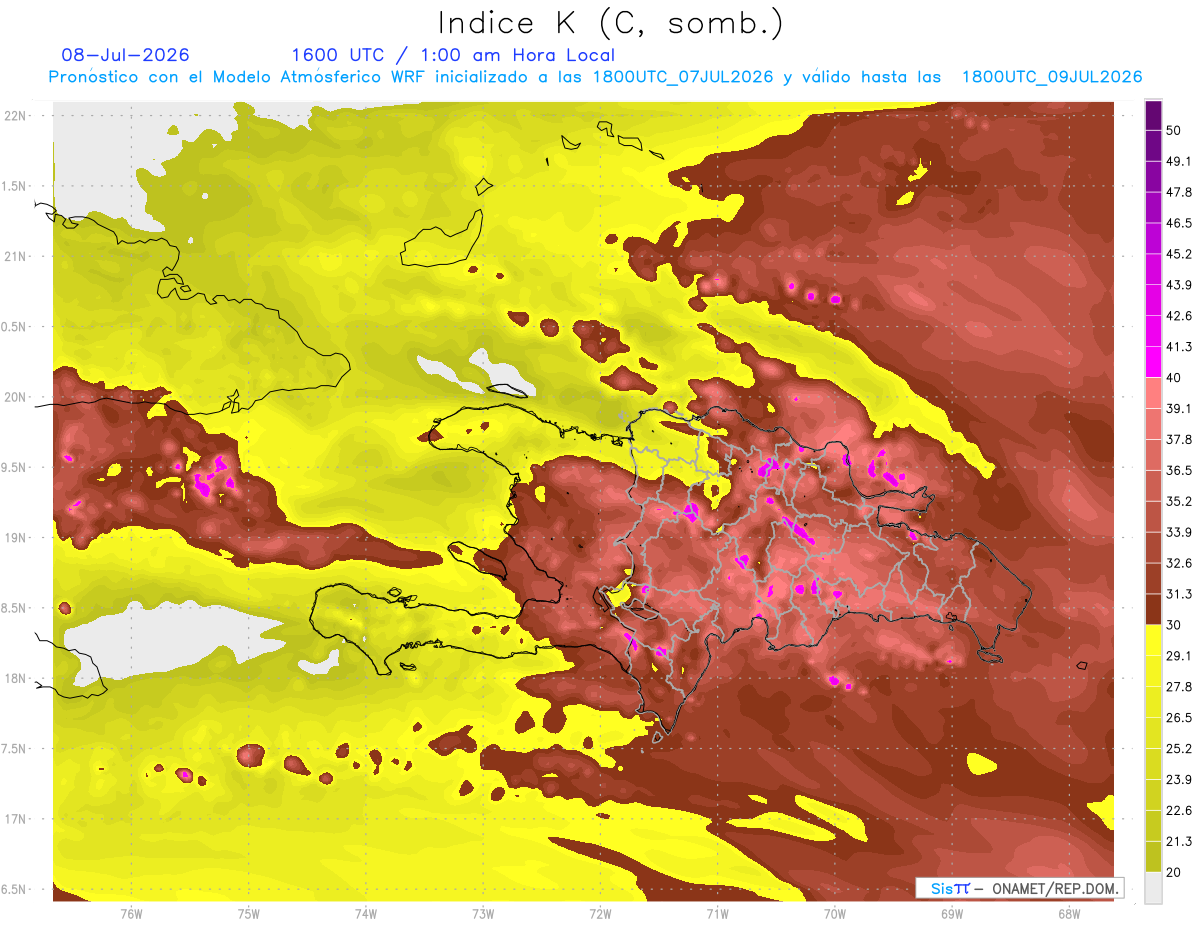Click the colorbar value "36.5"
The height and width of the screenshot is (927, 1200).
tap(1179, 470)
